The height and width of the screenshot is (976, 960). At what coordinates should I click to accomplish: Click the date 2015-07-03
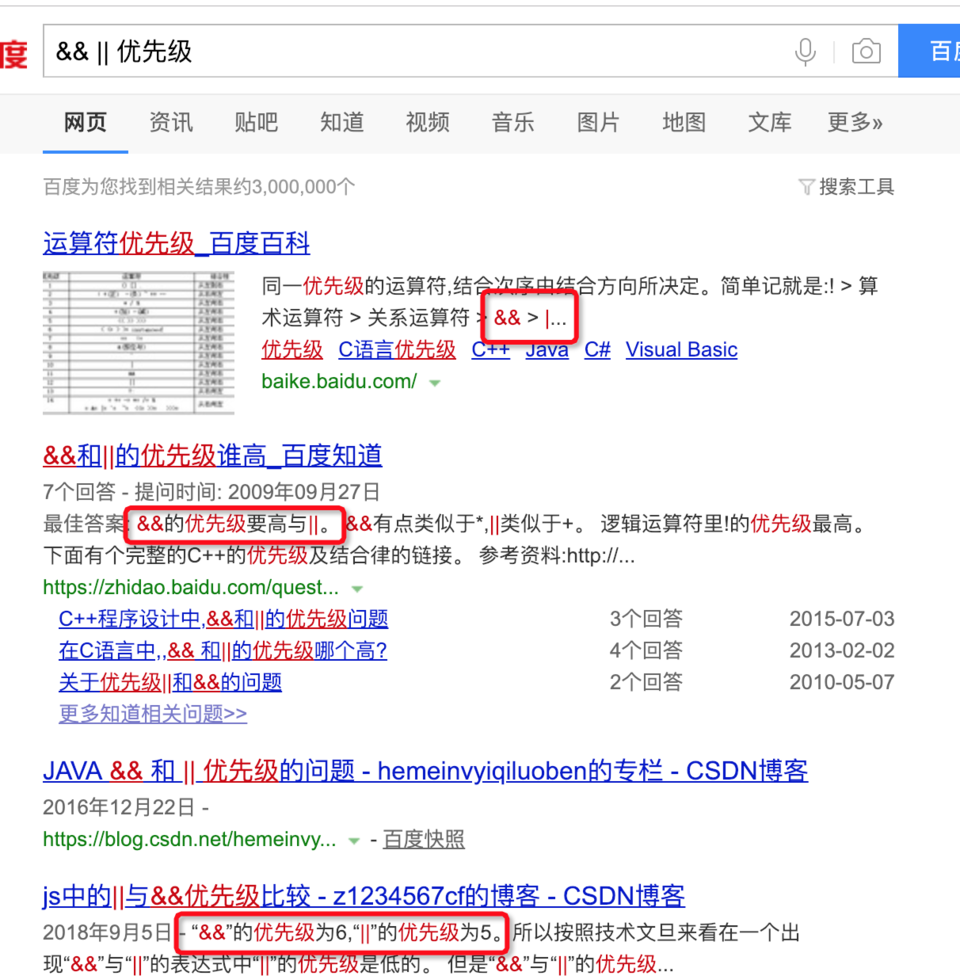point(842,619)
